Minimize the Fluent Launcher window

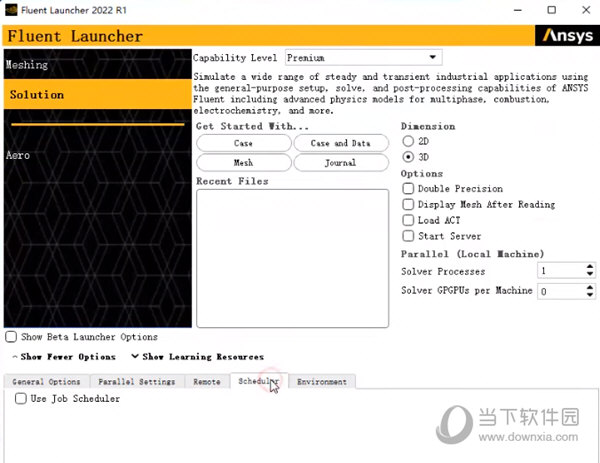(x=518, y=10)
